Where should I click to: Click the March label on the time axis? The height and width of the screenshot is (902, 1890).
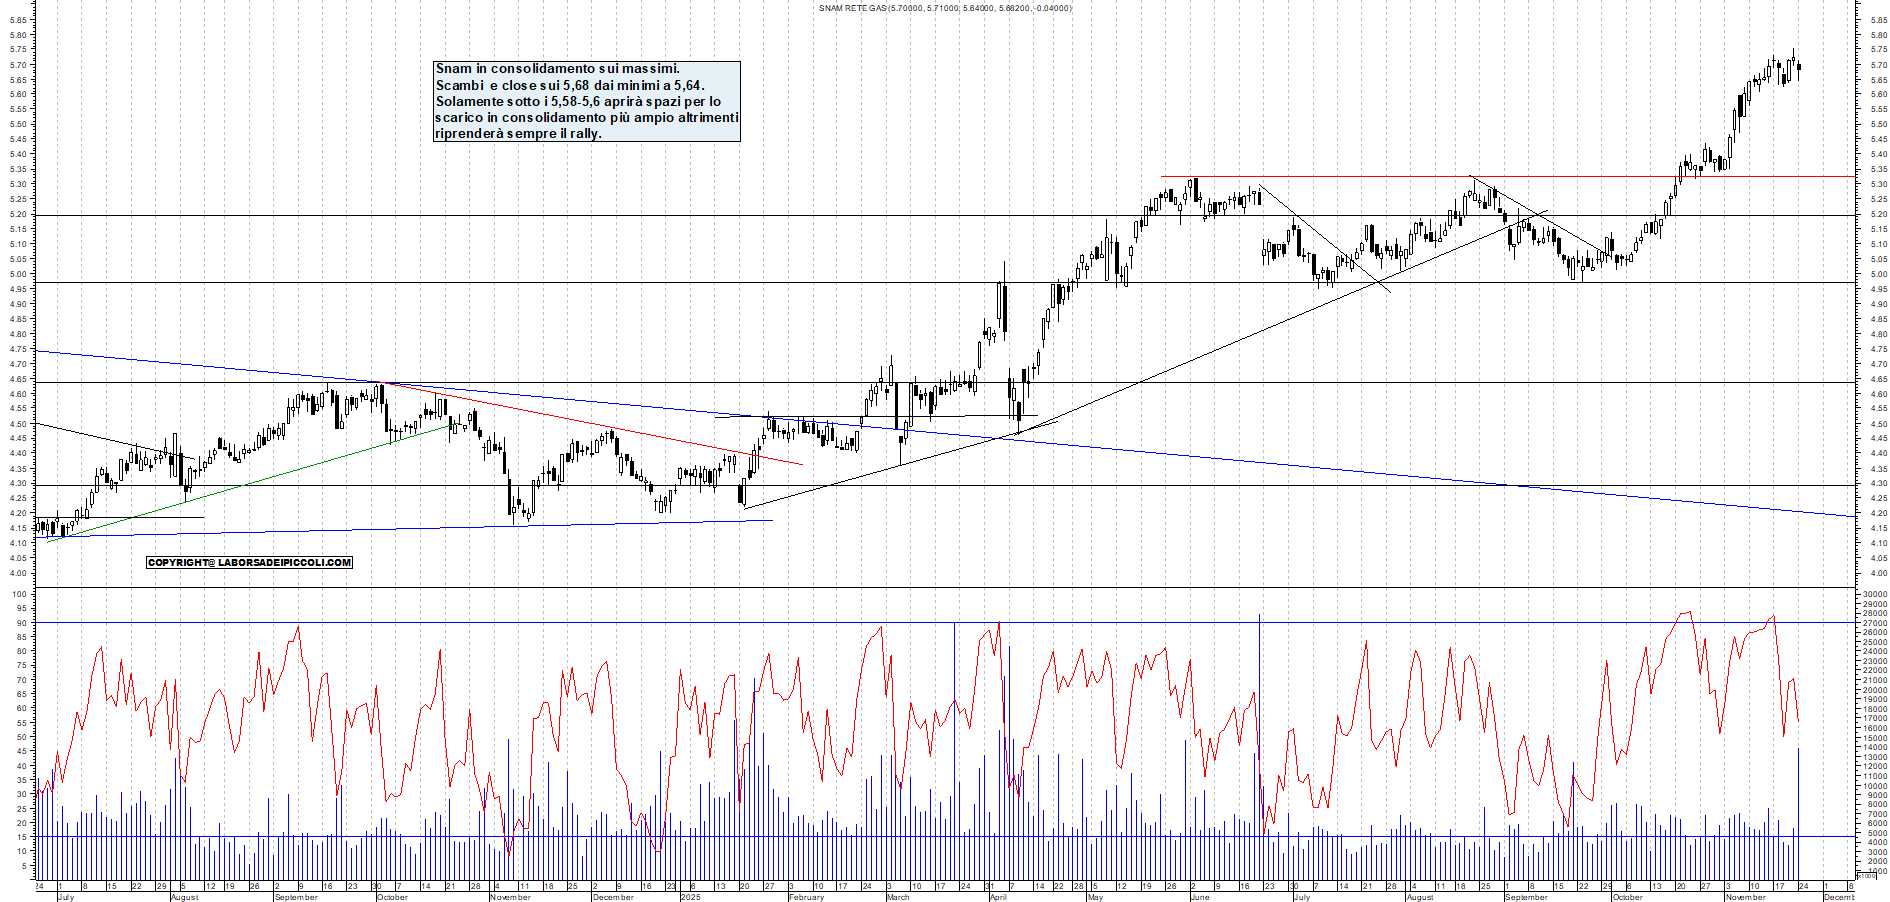click(898, 897)
